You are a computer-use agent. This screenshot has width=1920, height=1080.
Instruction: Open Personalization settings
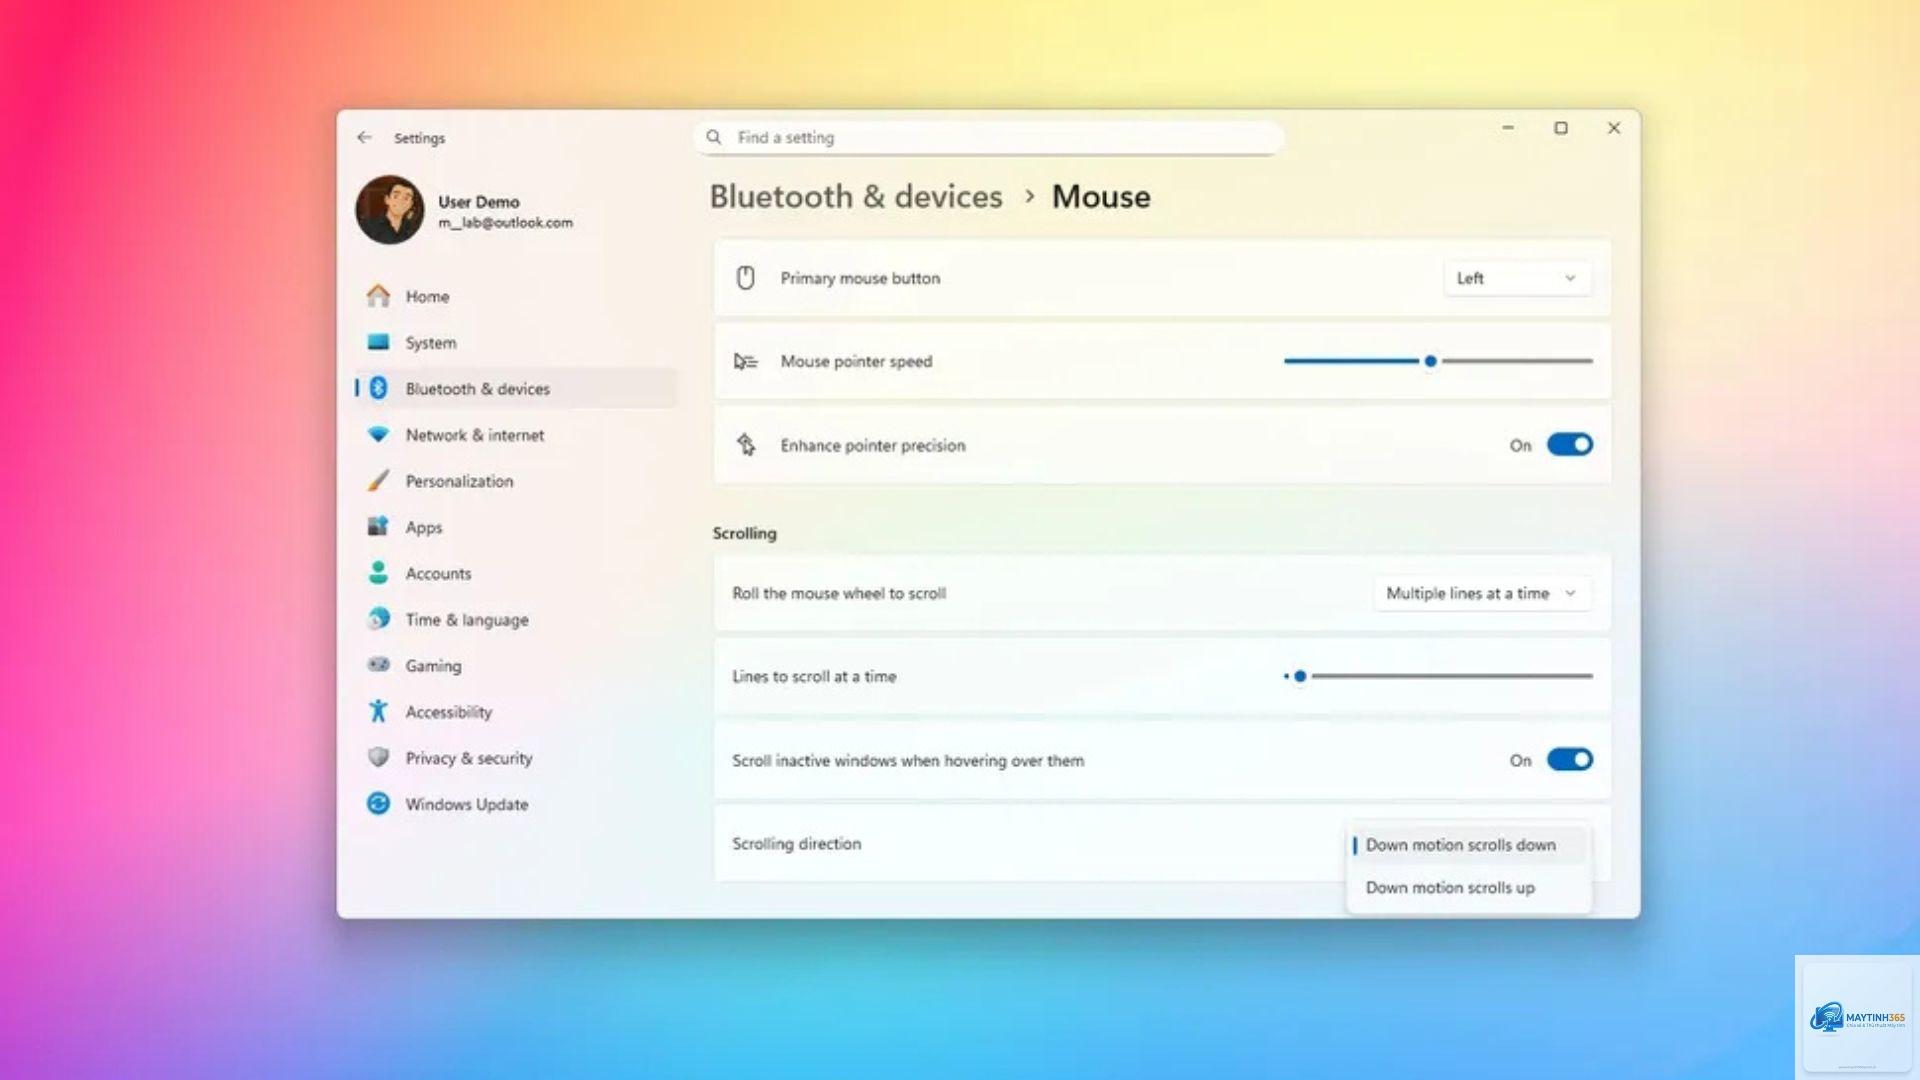517,481
